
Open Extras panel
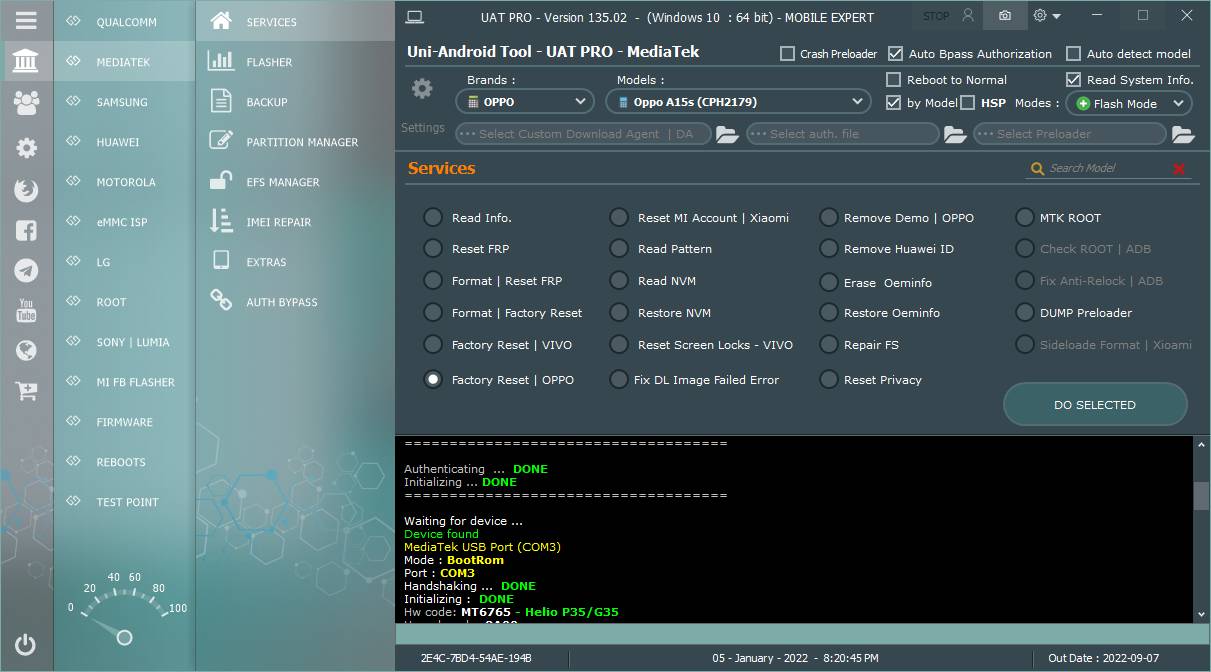pos(295,262)
